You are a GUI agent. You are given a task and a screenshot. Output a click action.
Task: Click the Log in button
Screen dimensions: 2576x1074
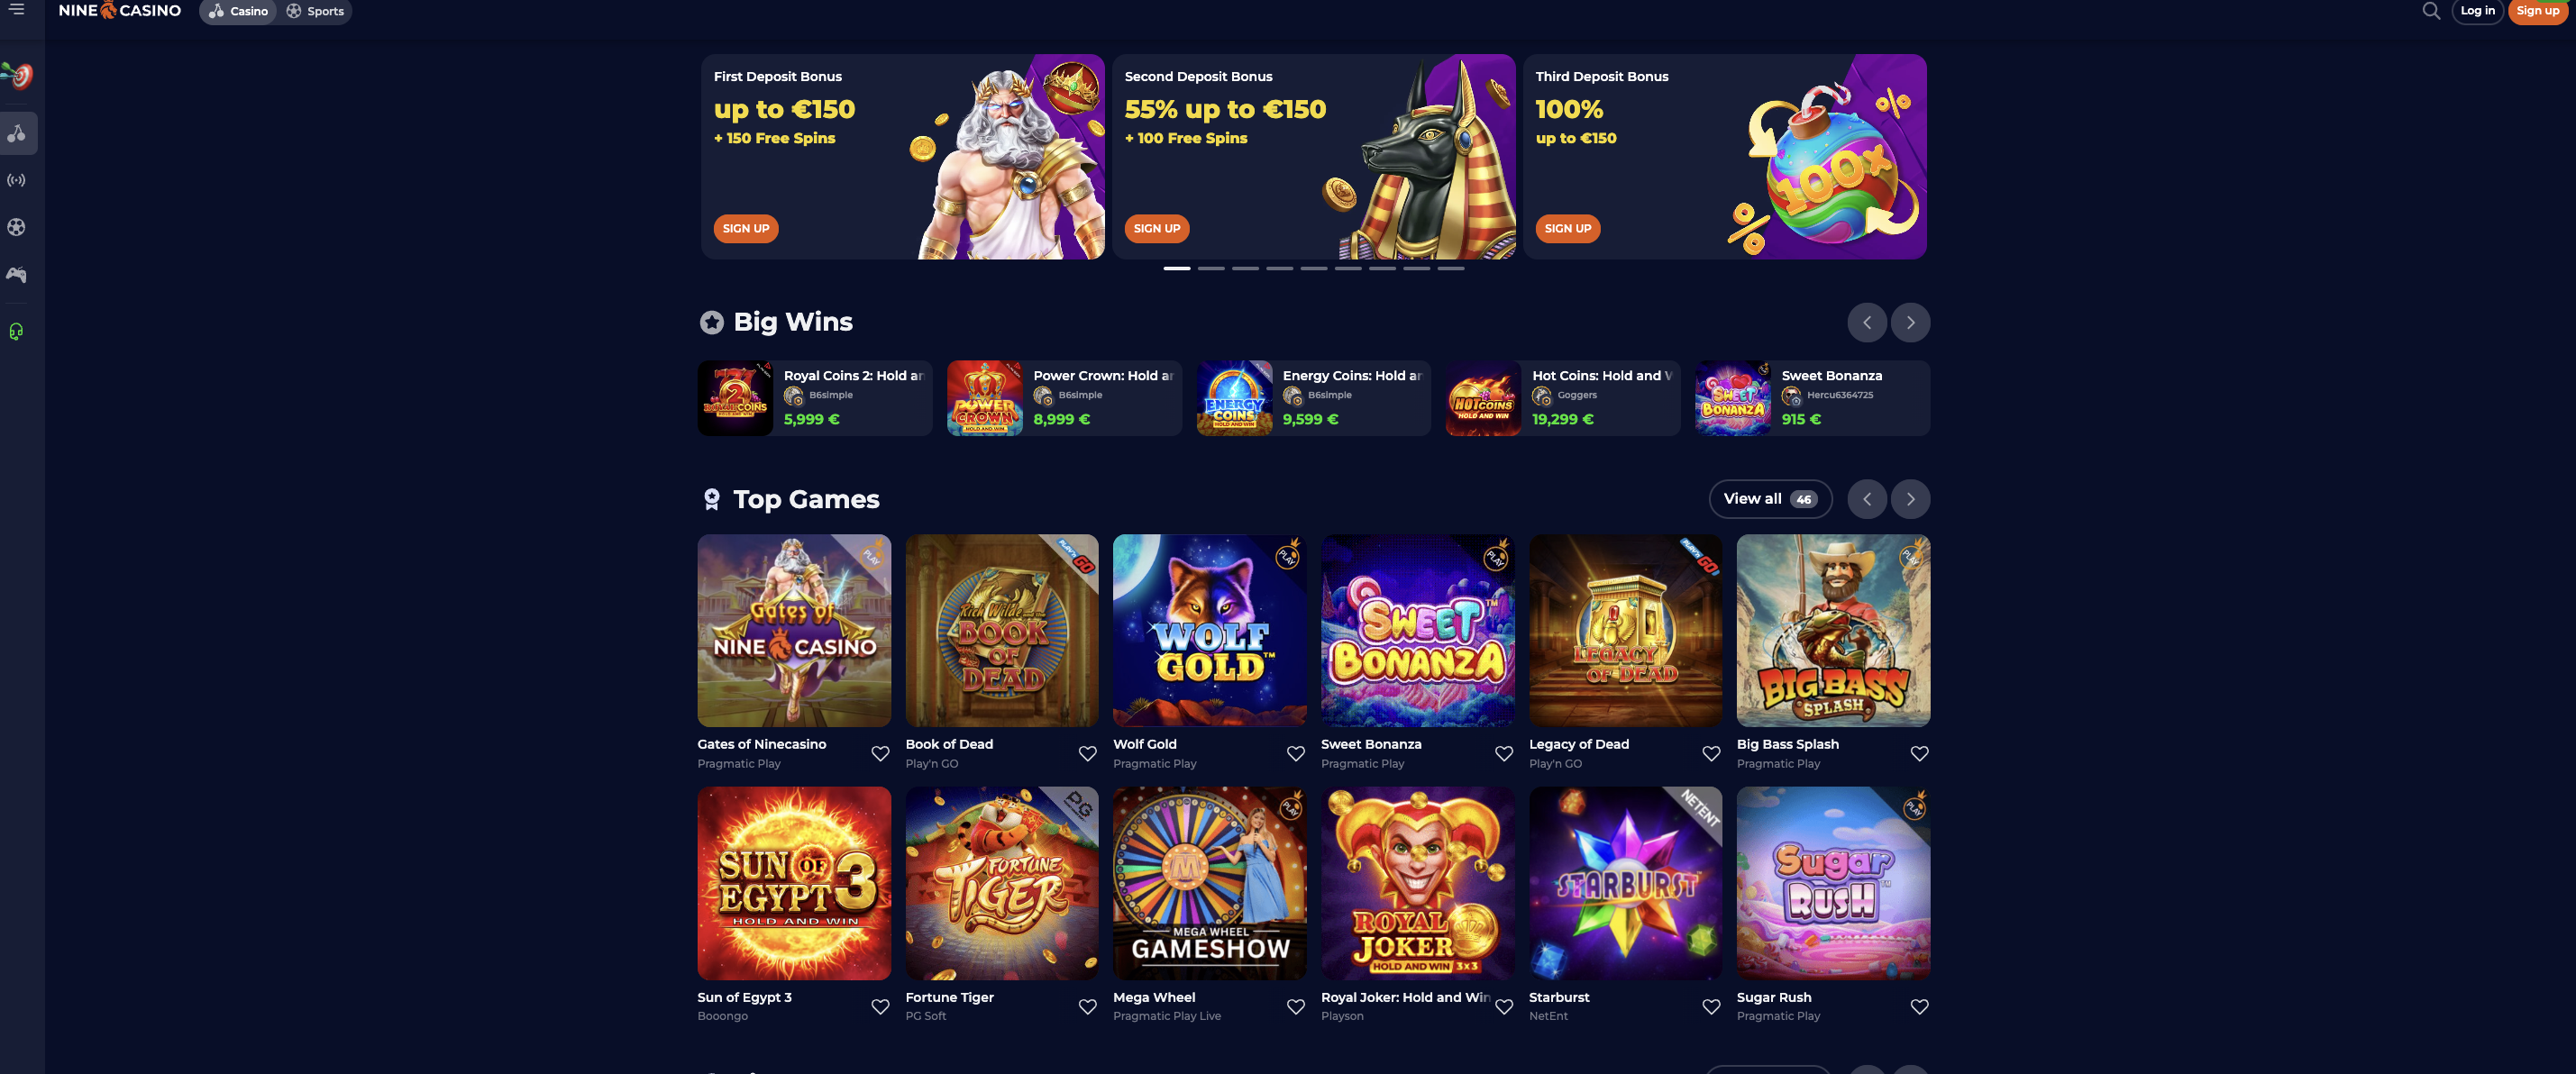2477,11
